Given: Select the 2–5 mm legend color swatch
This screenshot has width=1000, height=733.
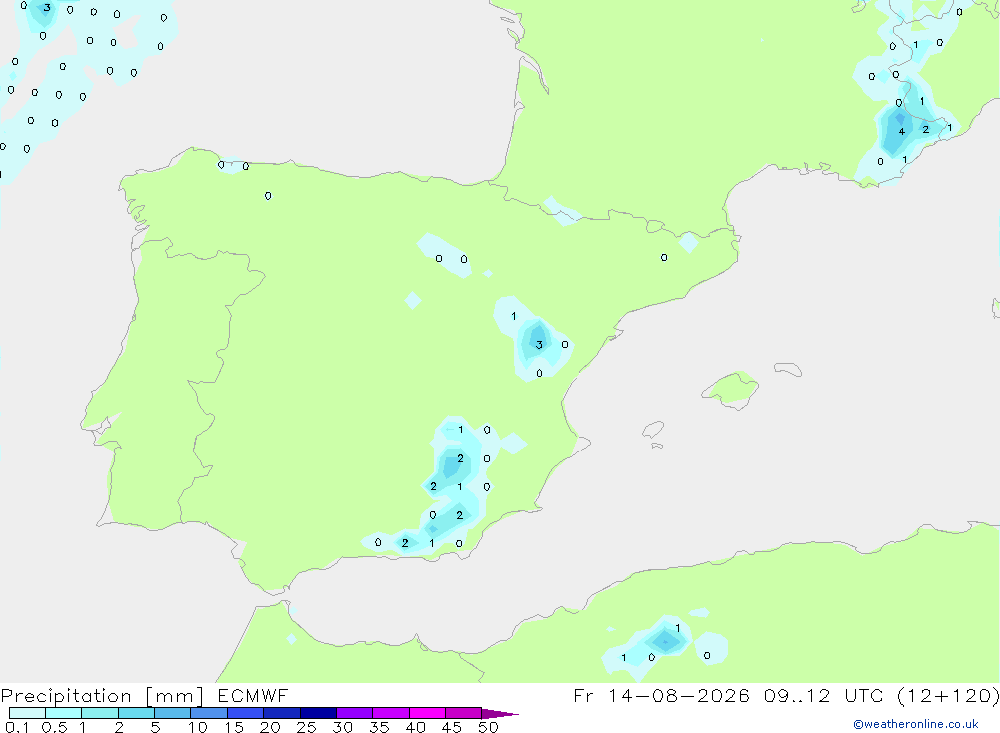Looking at the screenshot, I should tap(136, 713).
